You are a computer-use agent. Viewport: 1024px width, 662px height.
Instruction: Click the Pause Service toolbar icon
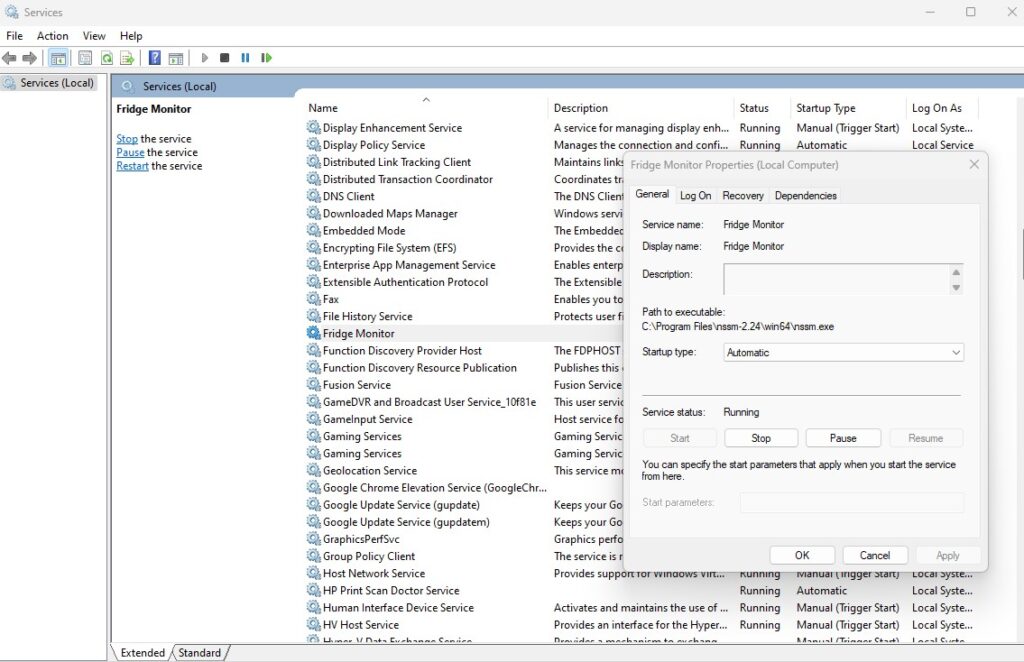click(x=245, y=58)
